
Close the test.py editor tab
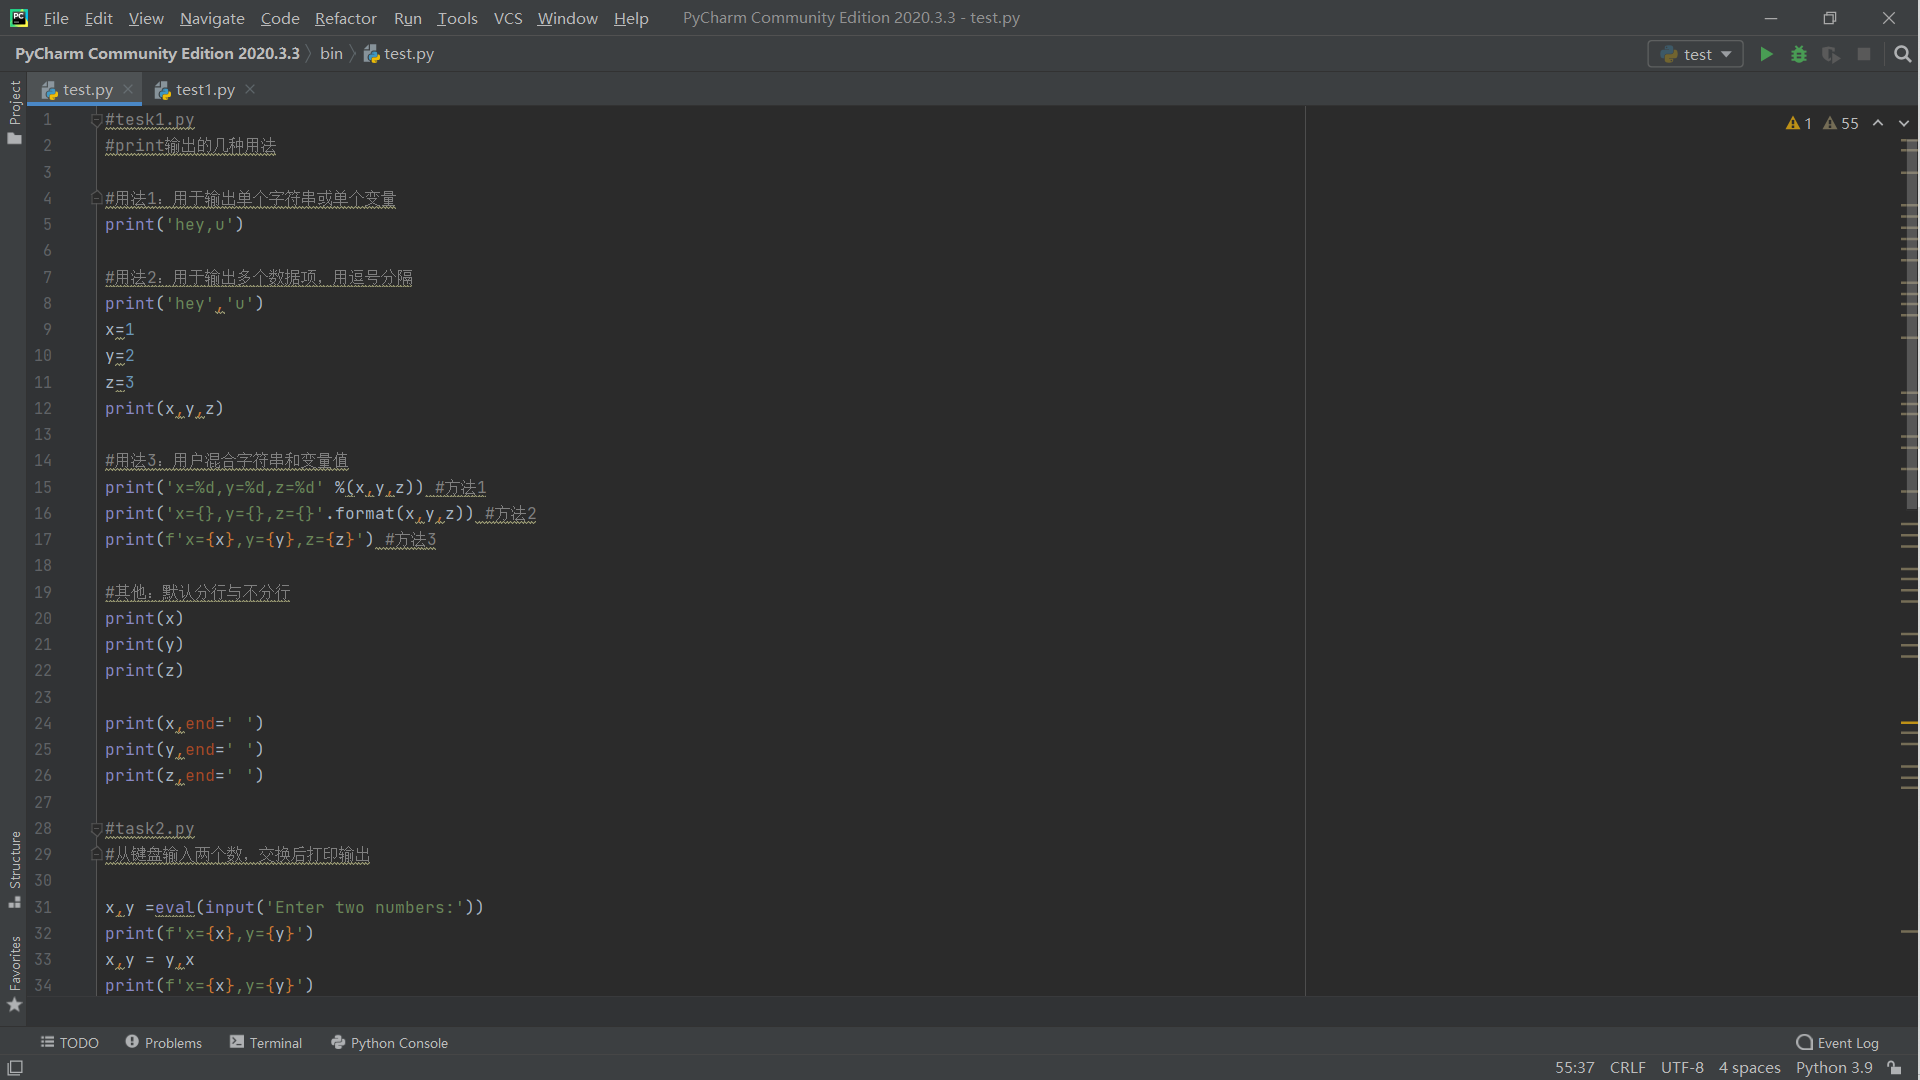point(128,89)
